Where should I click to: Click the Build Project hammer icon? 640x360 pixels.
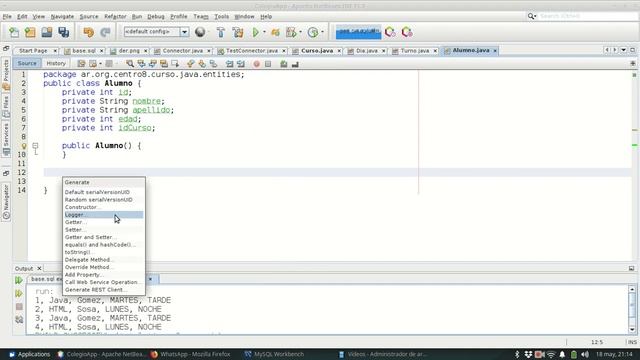pos(221,32)
